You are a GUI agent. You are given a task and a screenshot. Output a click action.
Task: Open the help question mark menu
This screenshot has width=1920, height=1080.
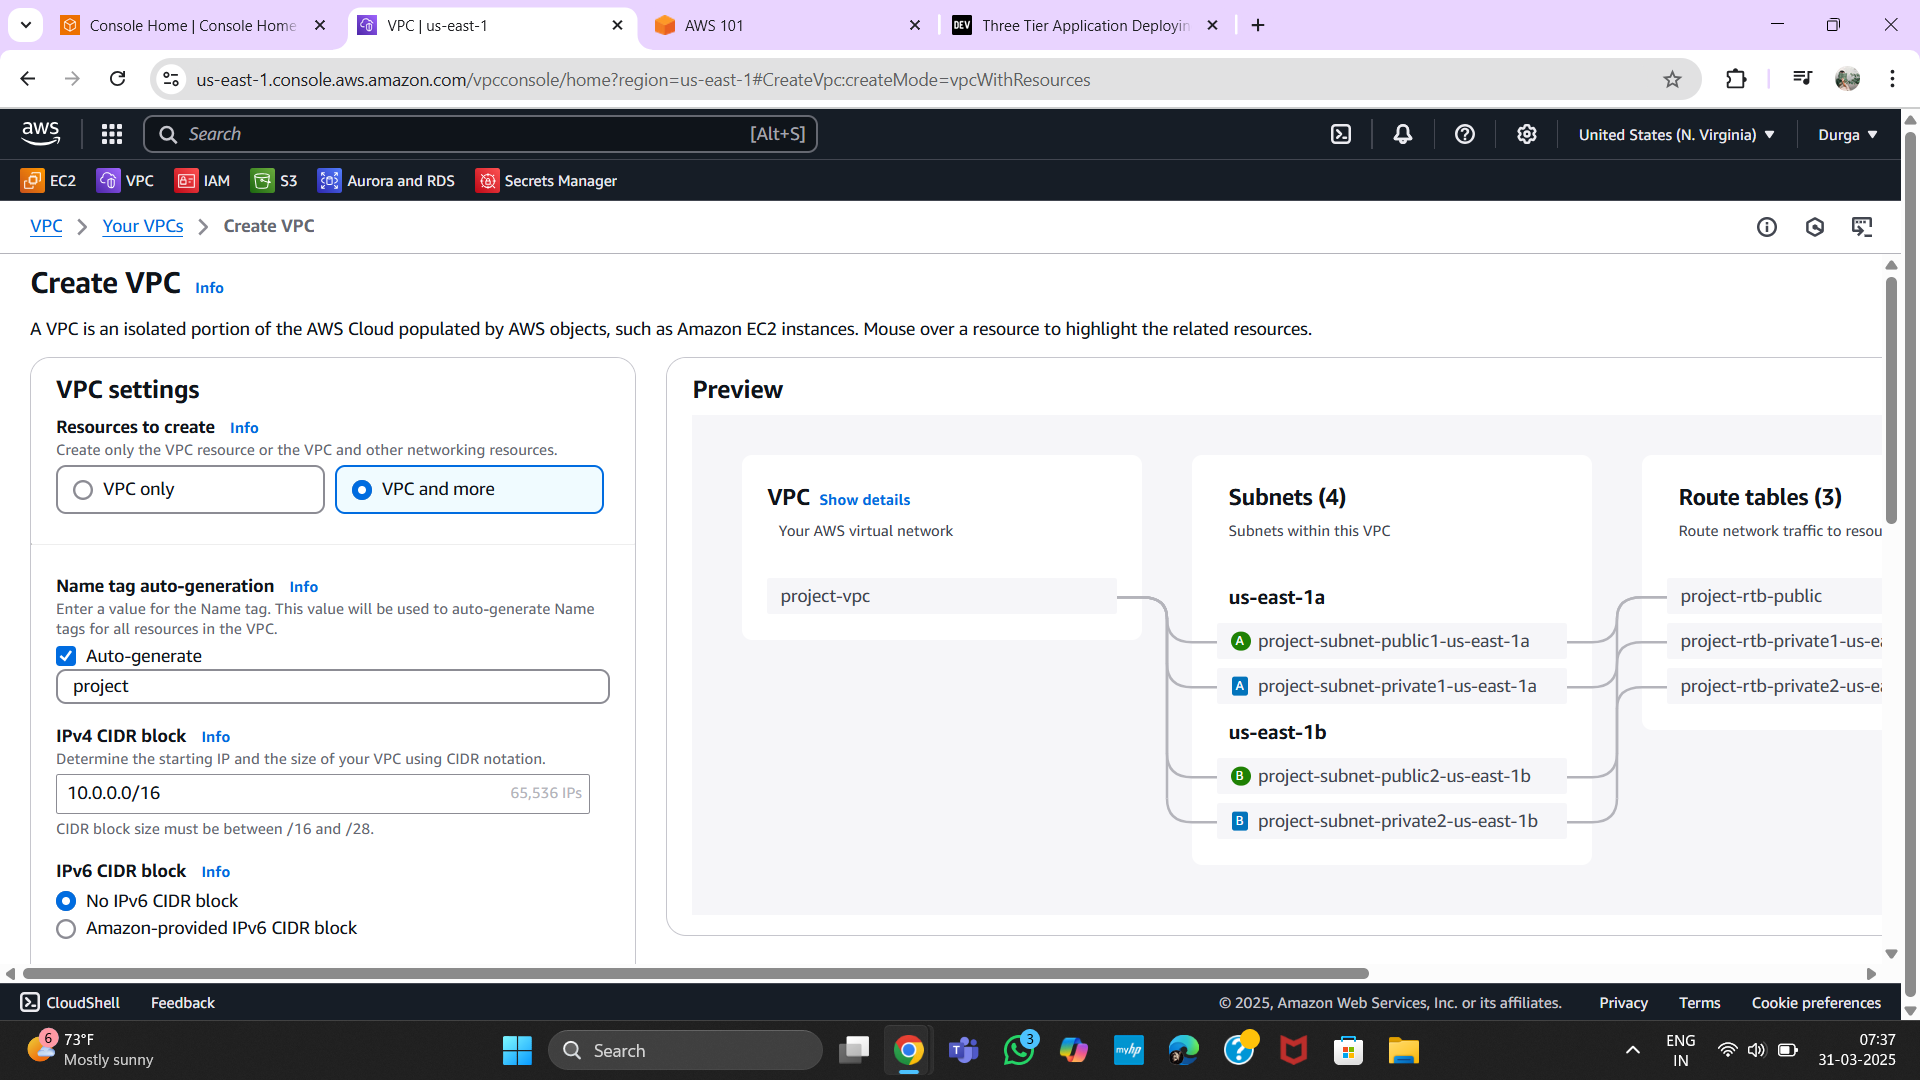pos(1465,134)
